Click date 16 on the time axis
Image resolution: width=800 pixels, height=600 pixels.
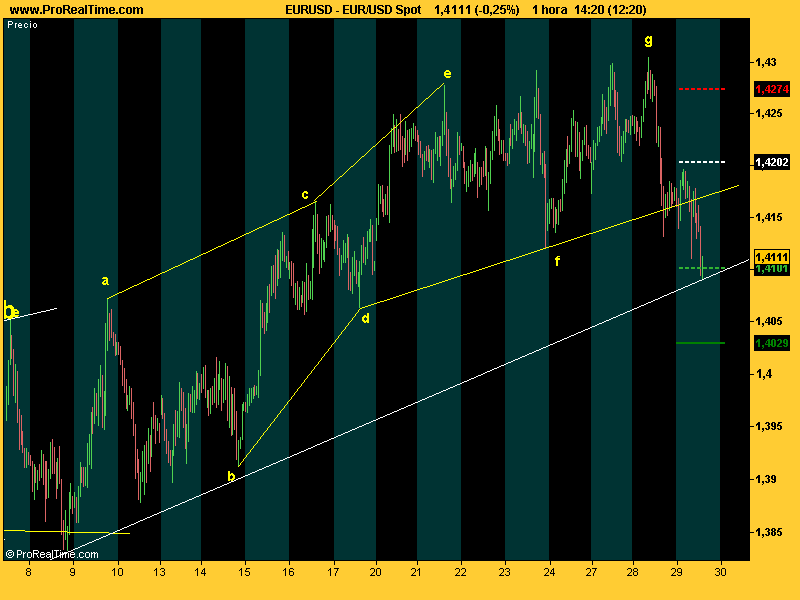click(289, 572)
